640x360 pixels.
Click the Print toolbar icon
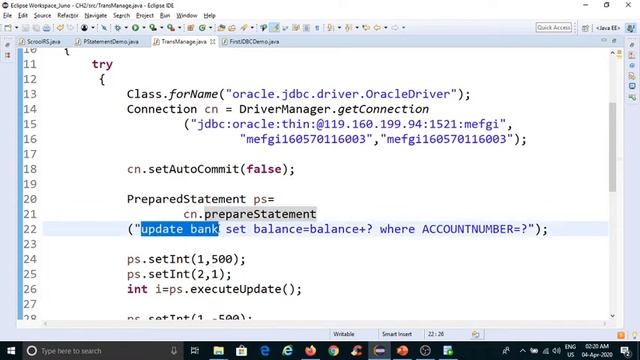(x=47, y=28)
